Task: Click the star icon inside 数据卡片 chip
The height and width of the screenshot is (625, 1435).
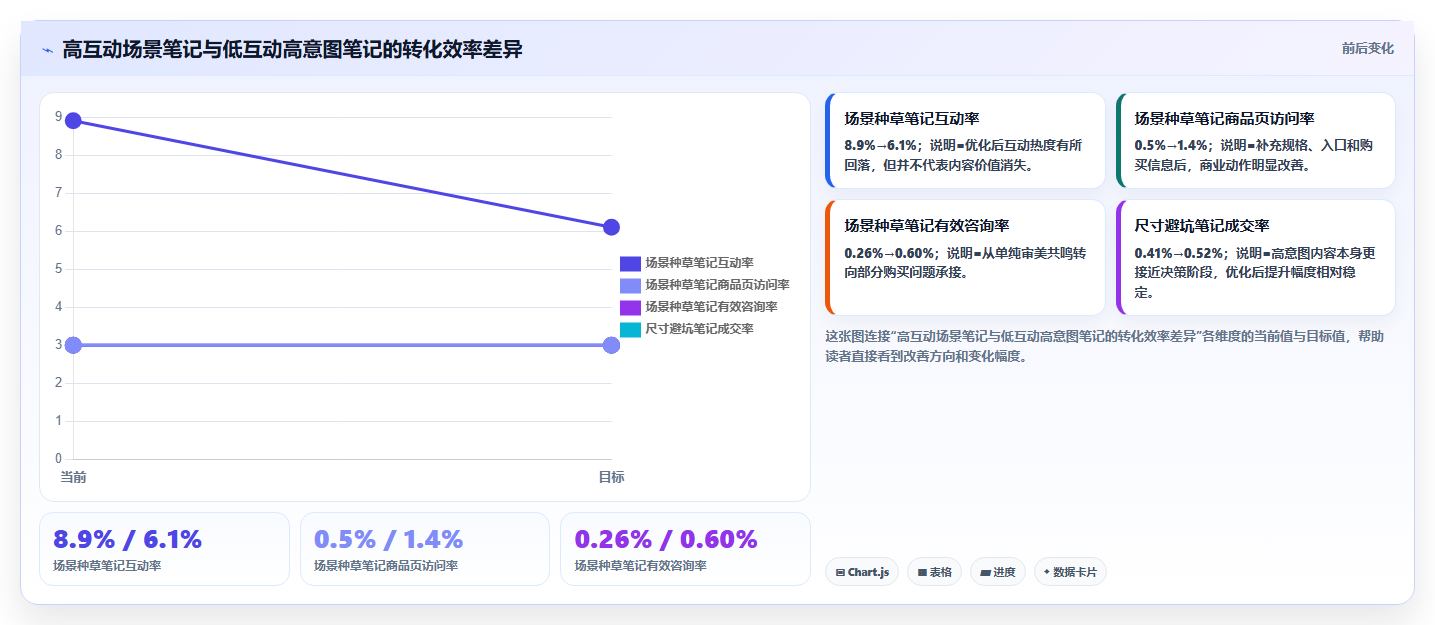Action: 1047,572
